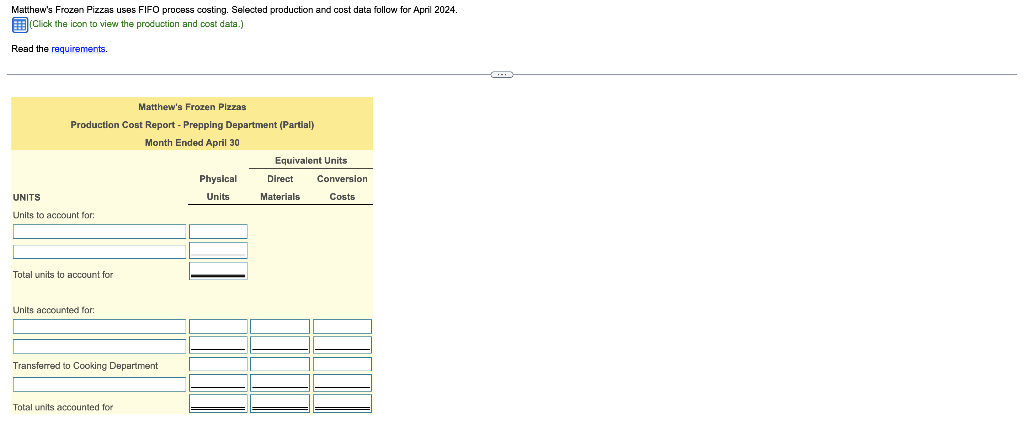Click Conversion Costs field below Transferred to Cooking row
1024x425 pixels.
coord(342,383)
